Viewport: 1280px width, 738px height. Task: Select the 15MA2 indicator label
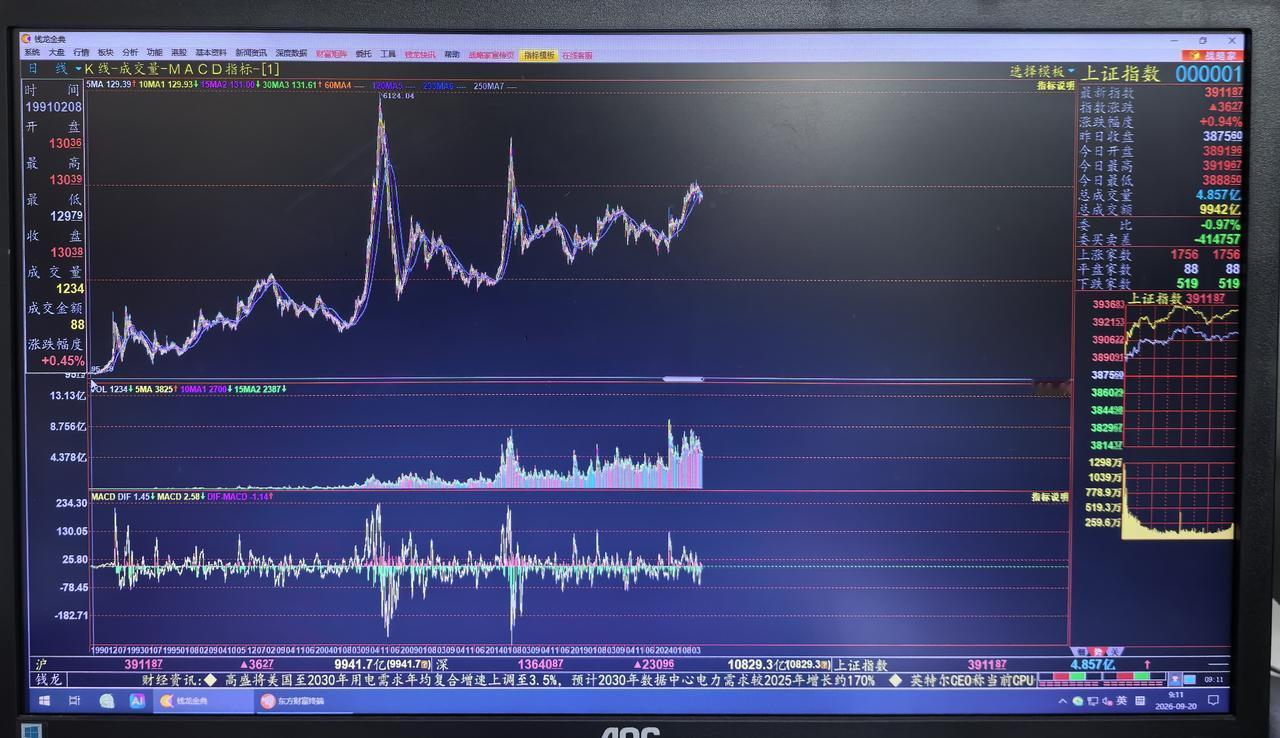pyautogui.click(x=230, y=86)
